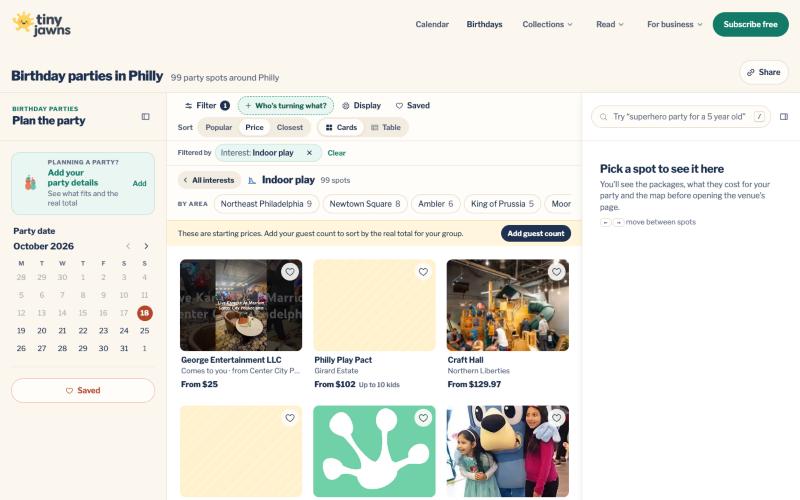The width and height of the screenshot is (800, 500).
Task: Show Saved spots from toolbar
Action: click(413, 106)
